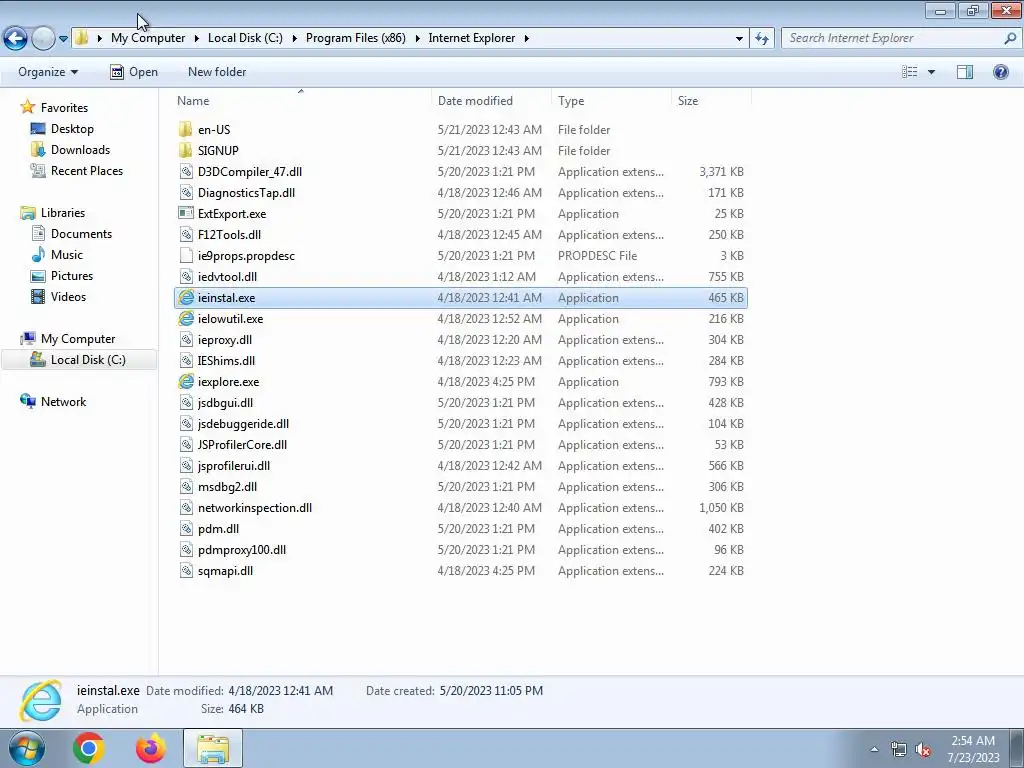Select jsdbgui.dll file name
Viewport: 1024px width, 768px height.
click(225, 402)
